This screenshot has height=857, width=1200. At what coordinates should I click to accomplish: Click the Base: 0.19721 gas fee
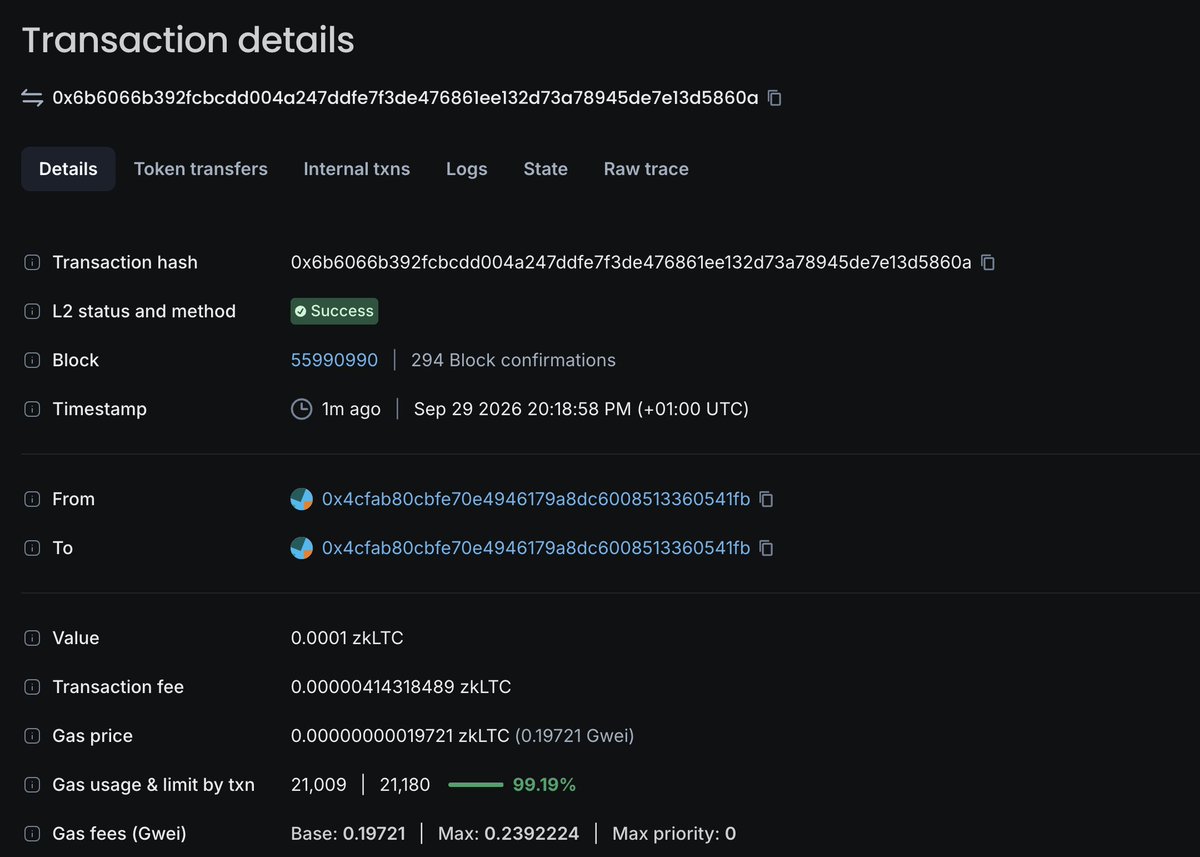tap(348, 834)
